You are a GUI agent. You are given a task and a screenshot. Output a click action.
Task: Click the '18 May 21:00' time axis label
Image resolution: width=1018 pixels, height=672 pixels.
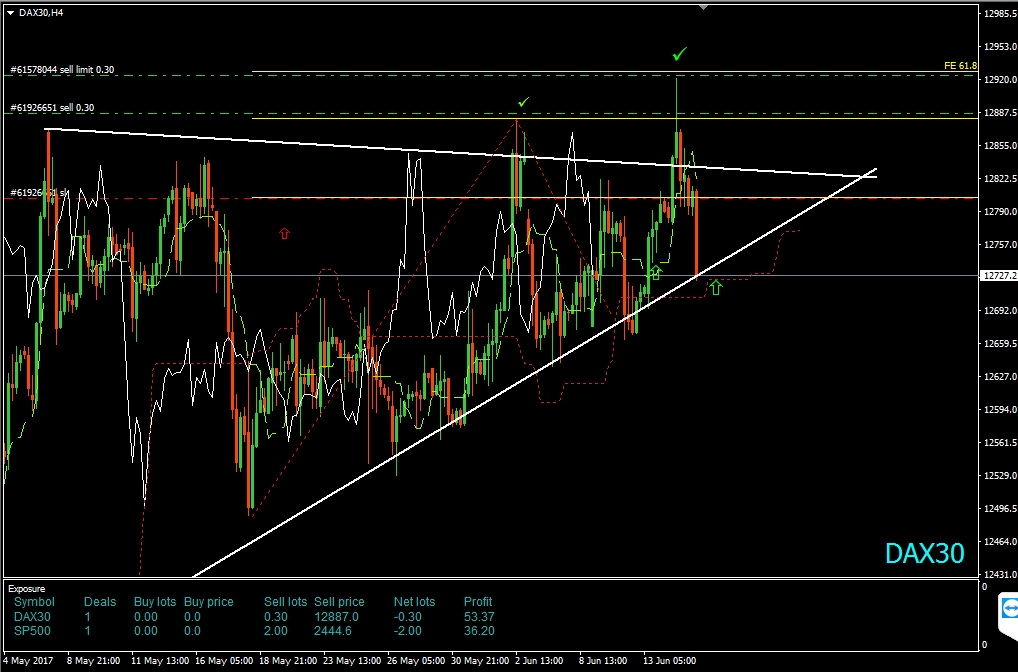pos(288,660)
